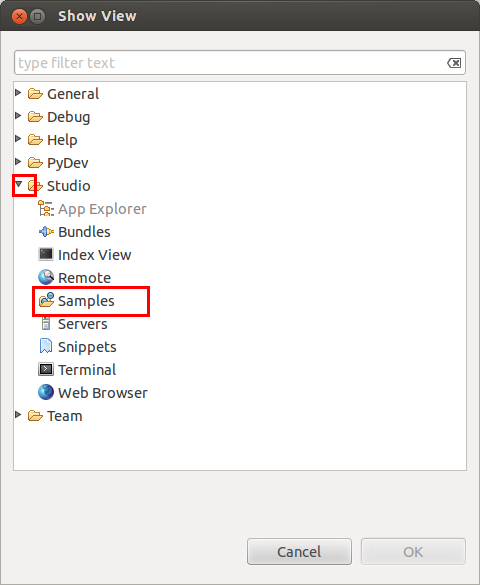This screenshot has width=480, height=585.
Task: Clear filter text with the erase icon
Action: pos(454,63)
